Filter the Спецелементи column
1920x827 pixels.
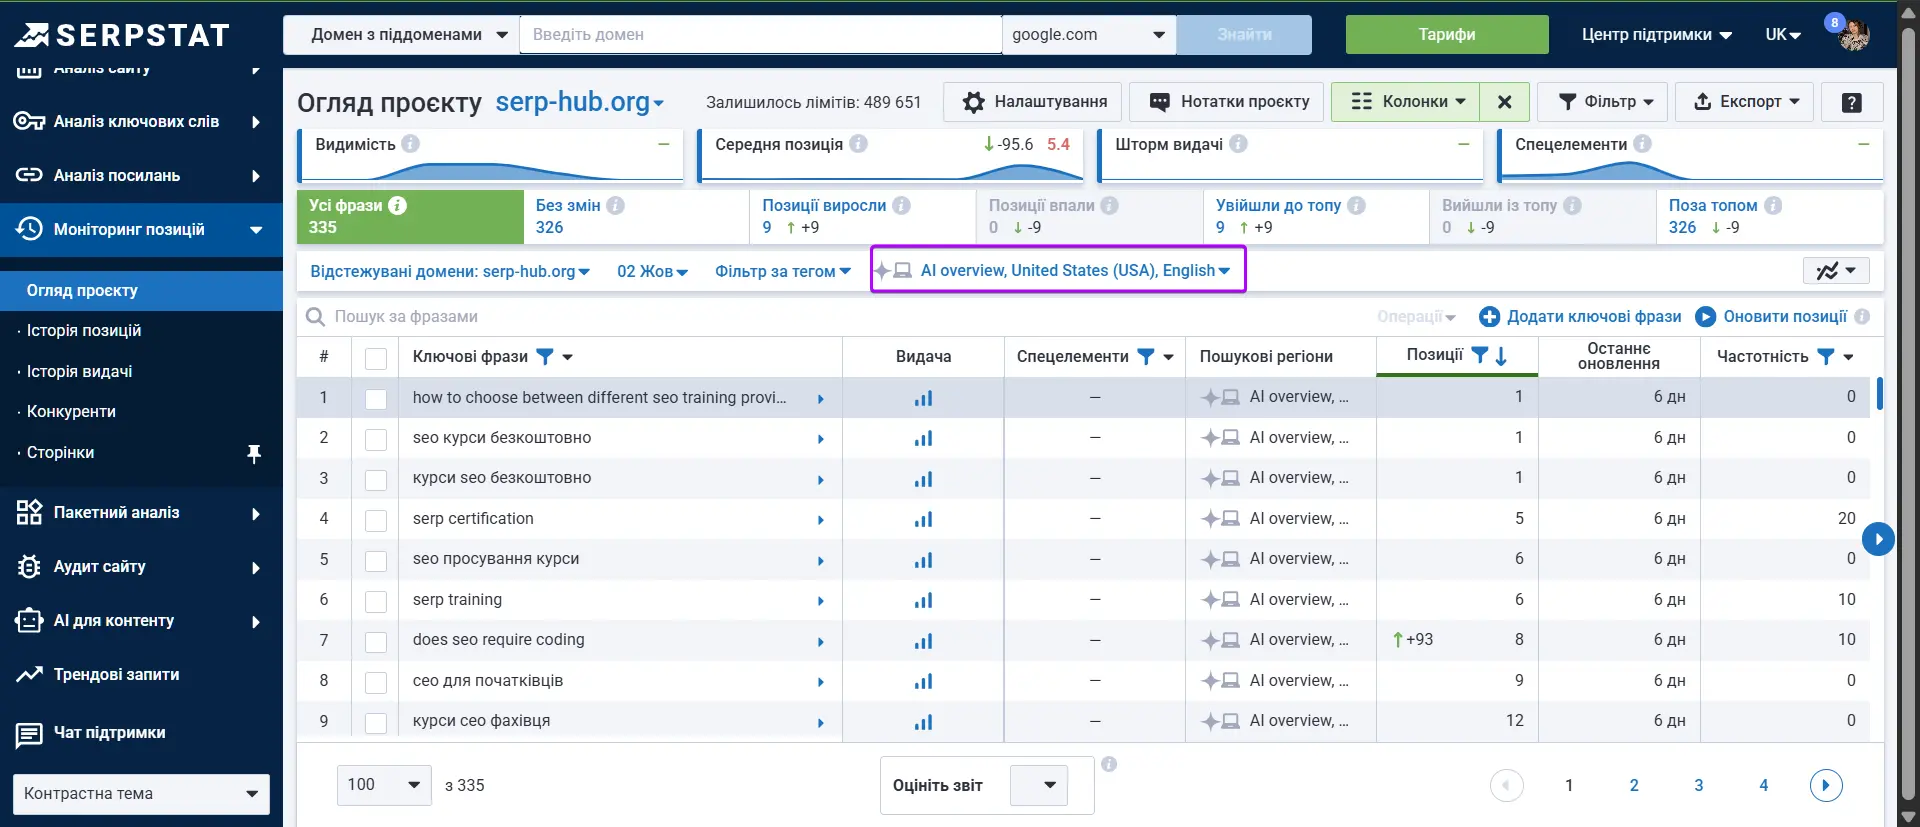(1146, 356)
